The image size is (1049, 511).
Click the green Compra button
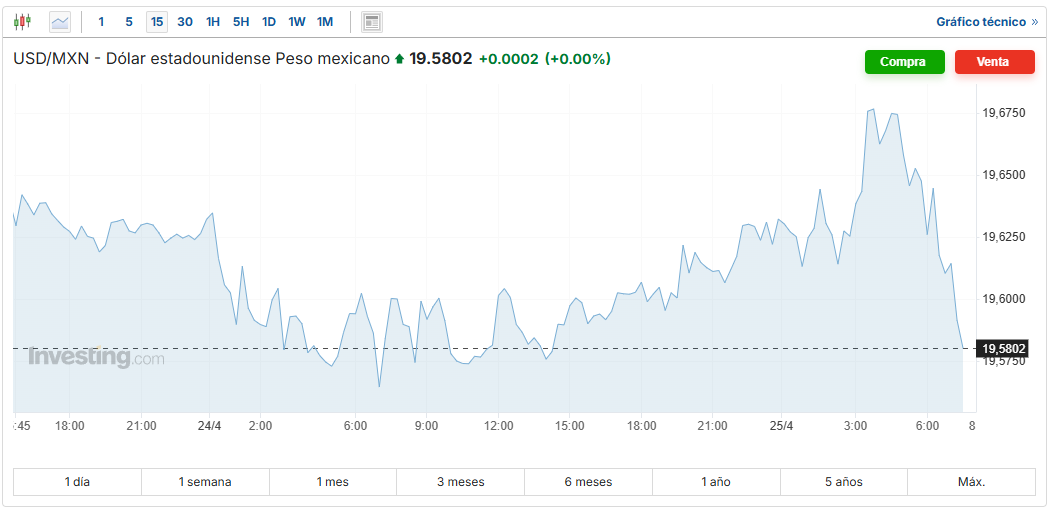[904, 62]
